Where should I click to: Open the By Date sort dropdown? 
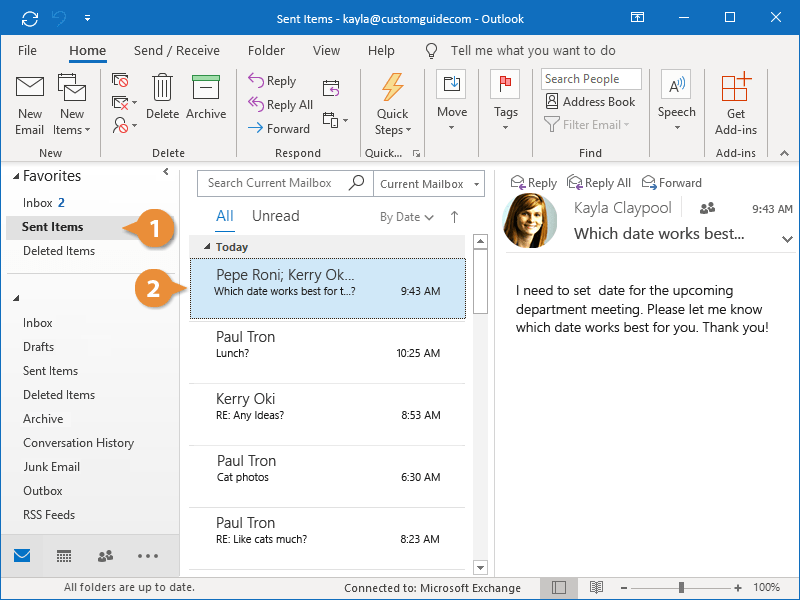coord(407,217)
